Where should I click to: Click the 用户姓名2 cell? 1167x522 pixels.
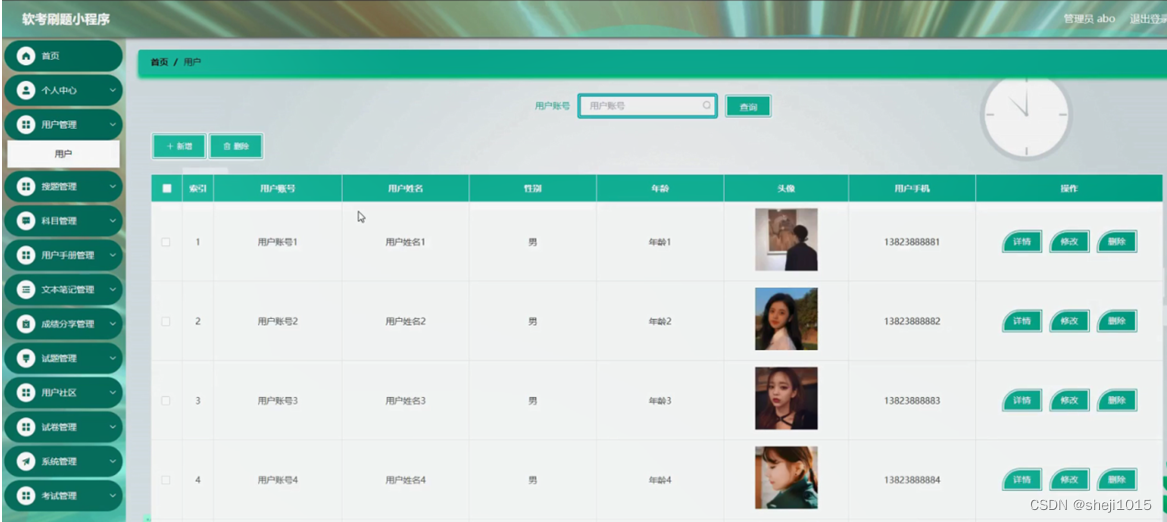tap(406, 322)
